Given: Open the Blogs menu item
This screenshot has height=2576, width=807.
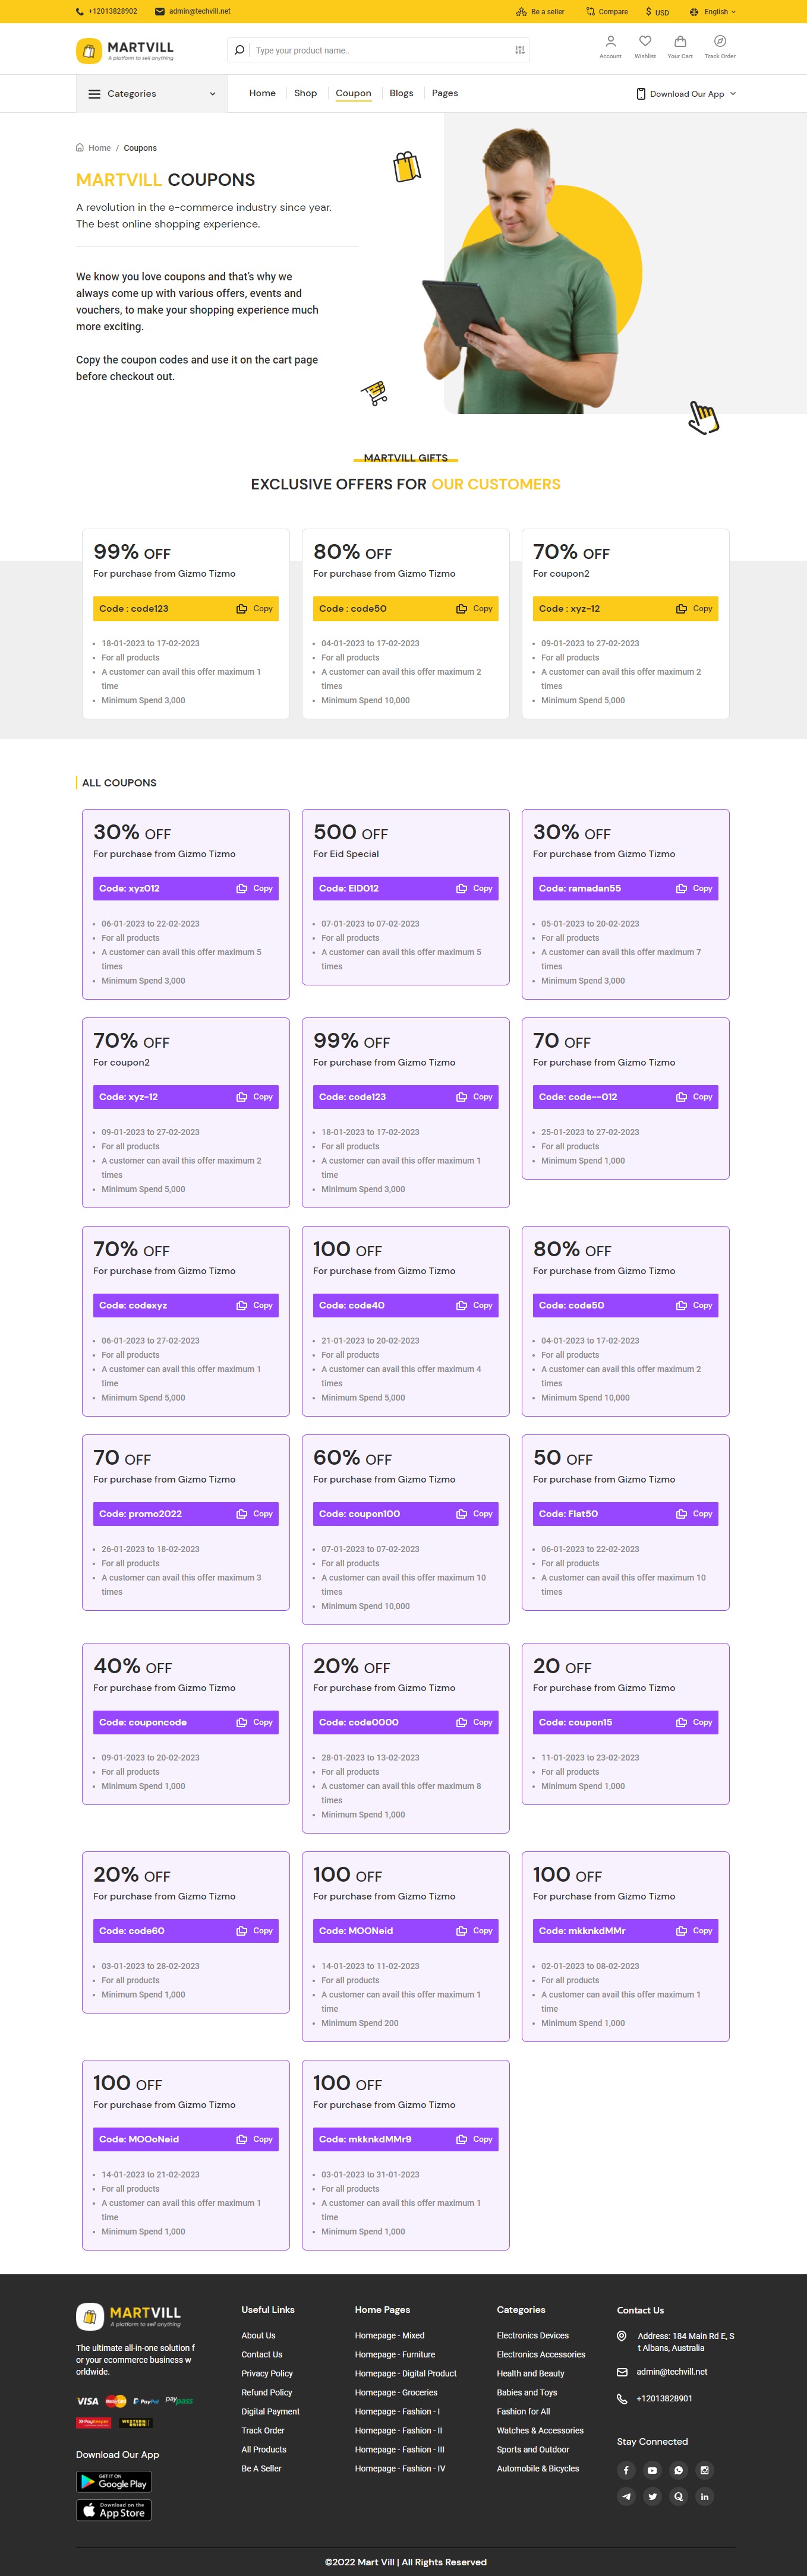Looking at the screenshot, I should click(401, 93).
